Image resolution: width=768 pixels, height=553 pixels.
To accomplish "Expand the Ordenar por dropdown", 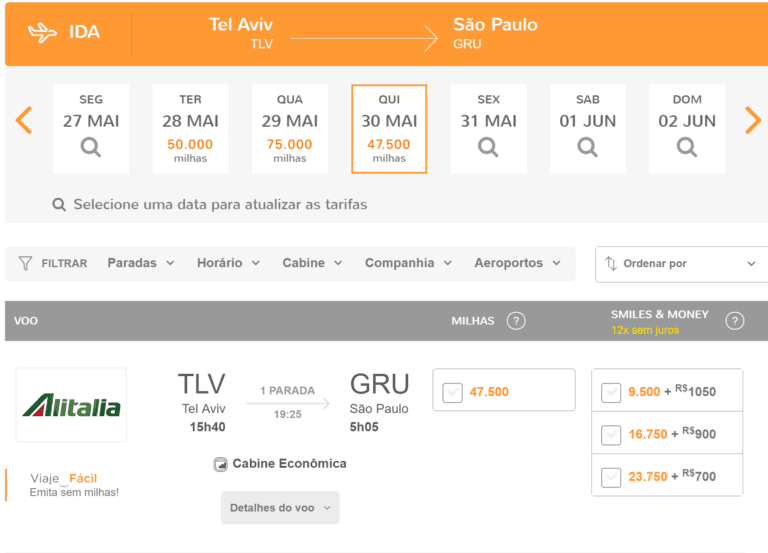I will (x=681, y=264).
